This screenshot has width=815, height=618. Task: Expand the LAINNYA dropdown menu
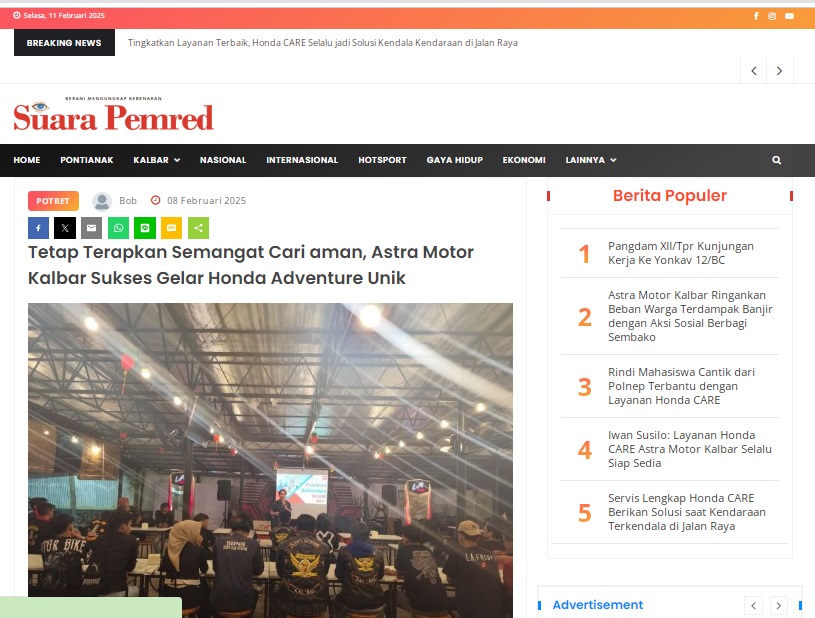(x=590, y=160)
